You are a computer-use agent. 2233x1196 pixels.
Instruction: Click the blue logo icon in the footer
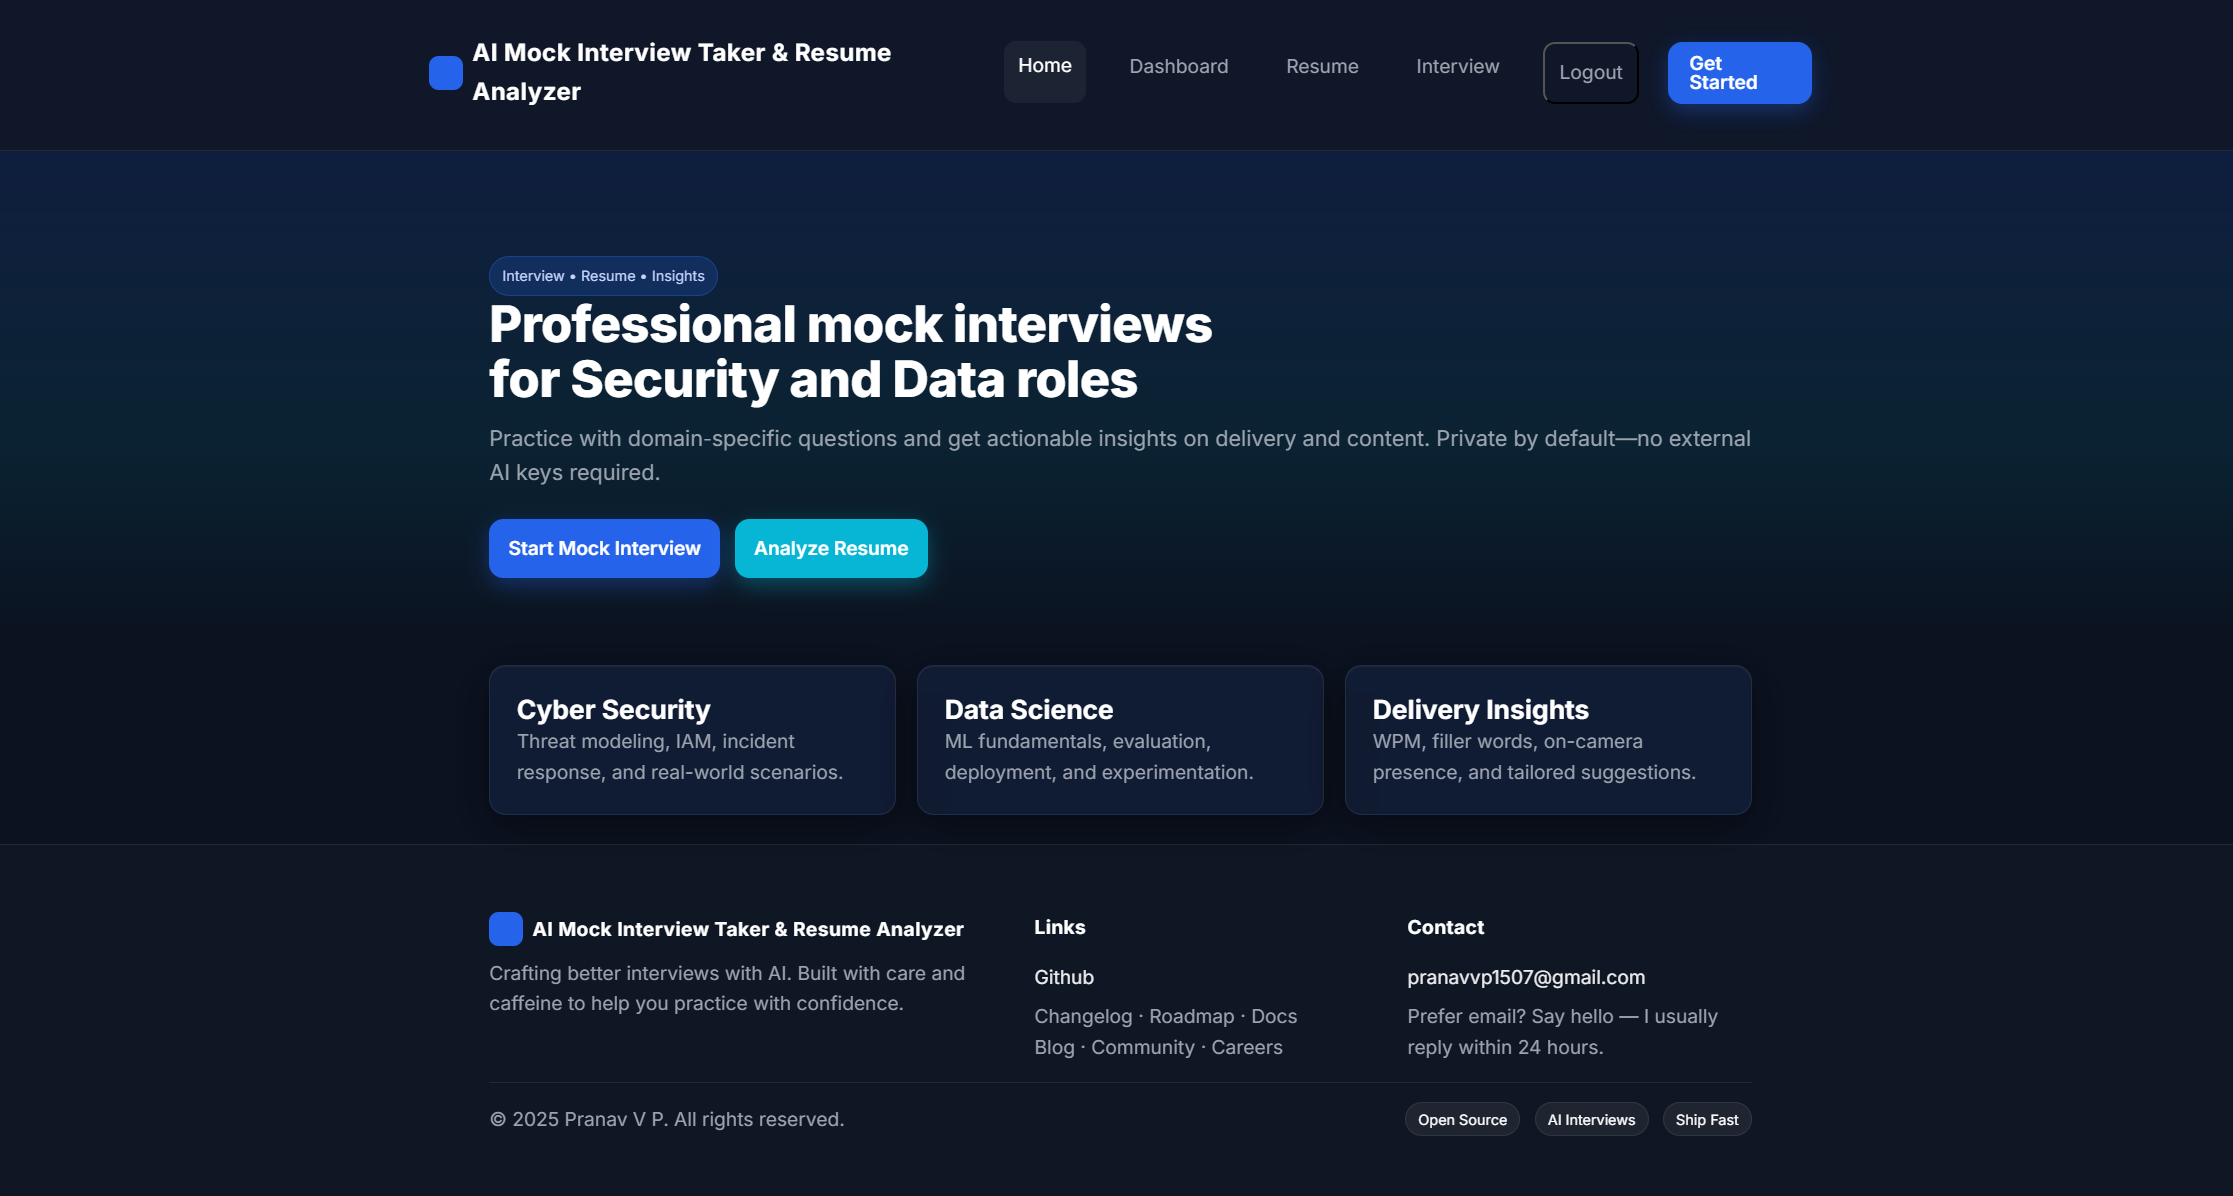click(x=505, y=928)
